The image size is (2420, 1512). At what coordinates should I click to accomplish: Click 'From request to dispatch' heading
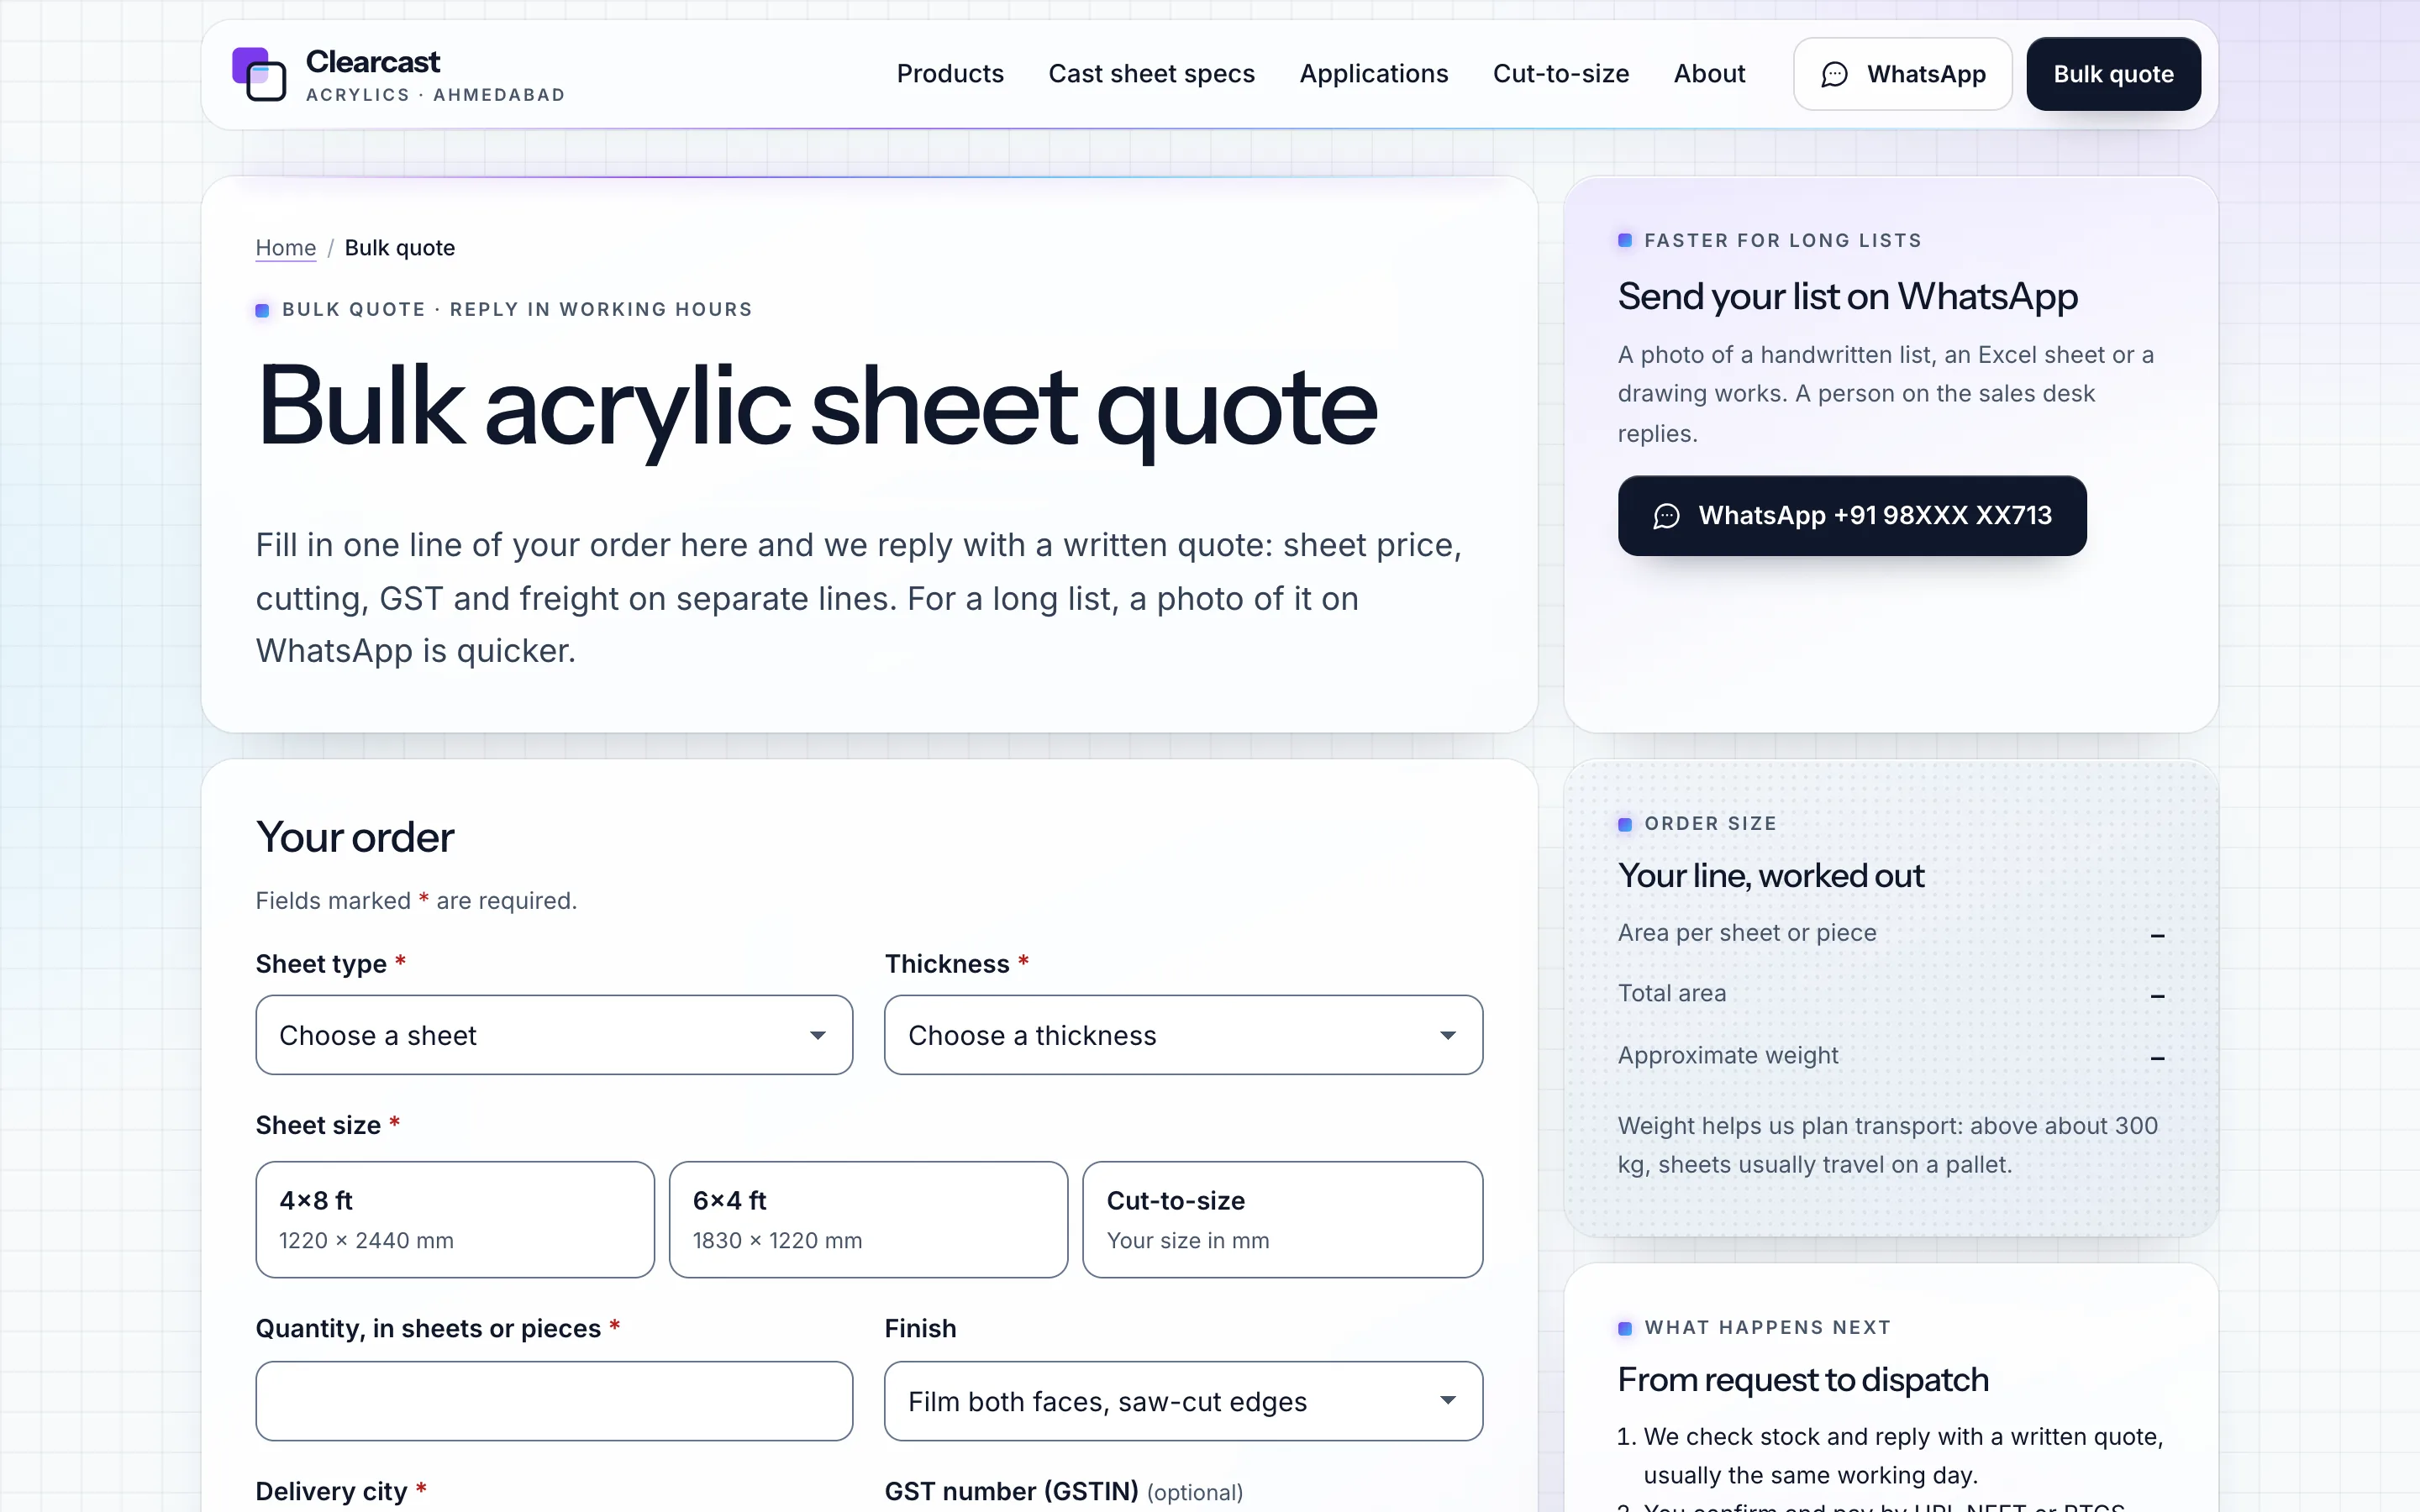1803,1380
